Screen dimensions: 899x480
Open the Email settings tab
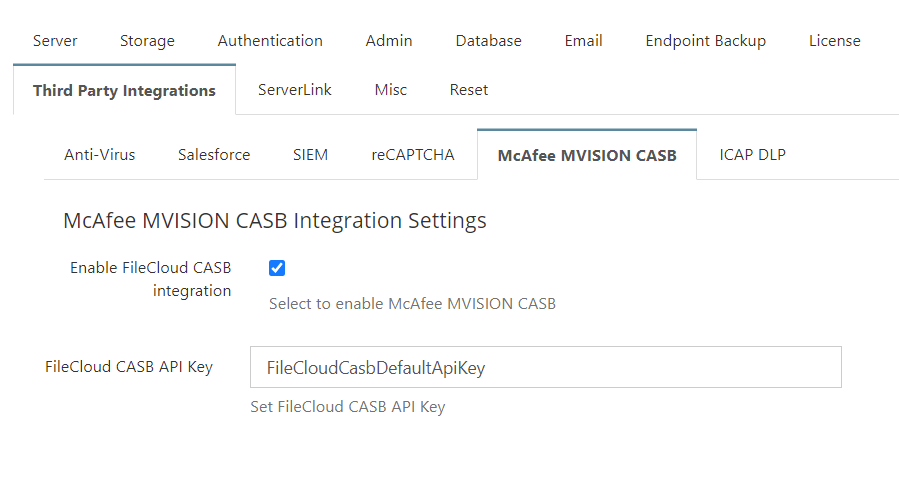tap(583, 41)
